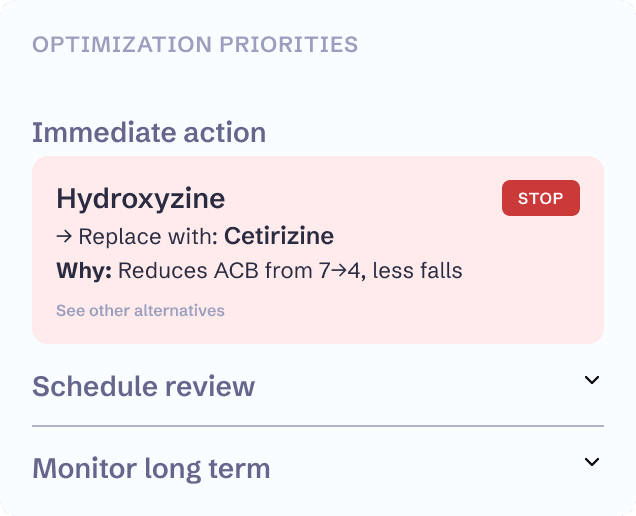Click the red STOP badge
The image size is (636, 516).
pyautogui.click(x=540, y=198)
